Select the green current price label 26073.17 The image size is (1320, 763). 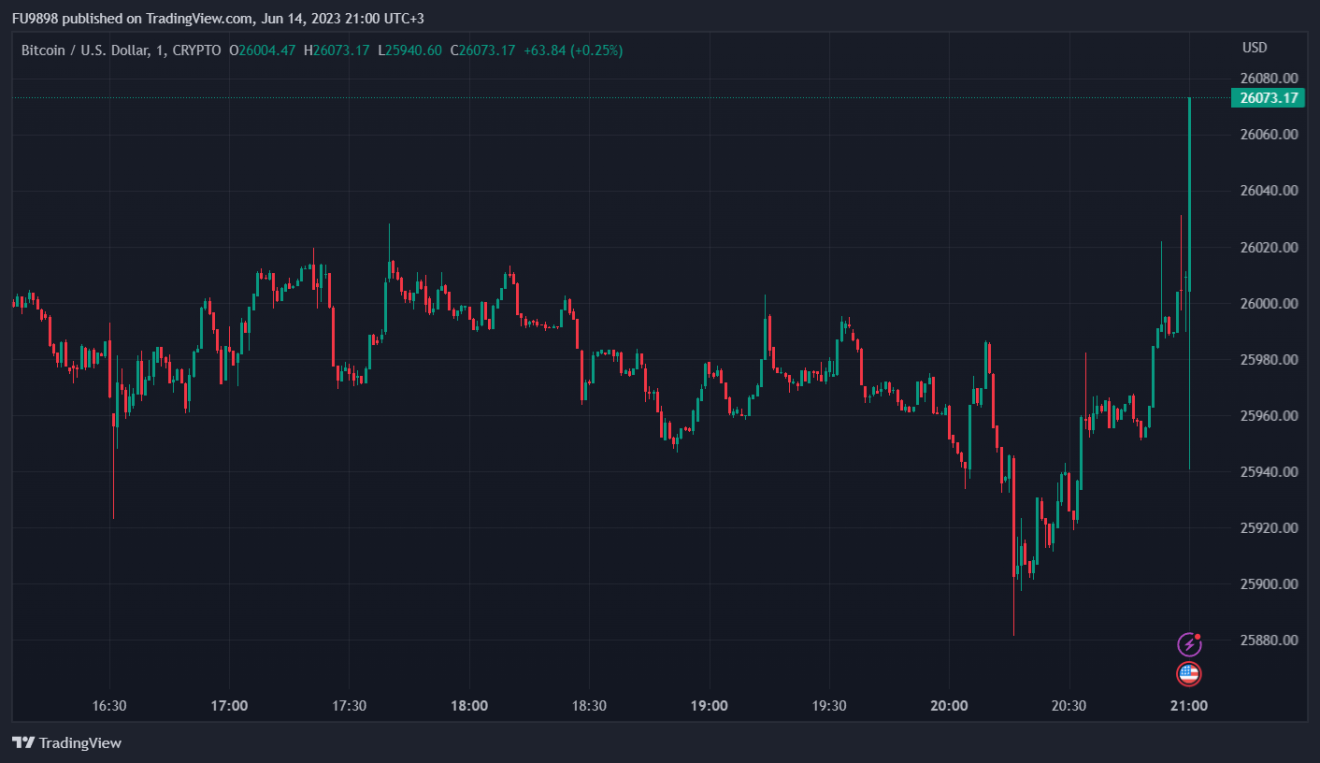[1267, 98]
